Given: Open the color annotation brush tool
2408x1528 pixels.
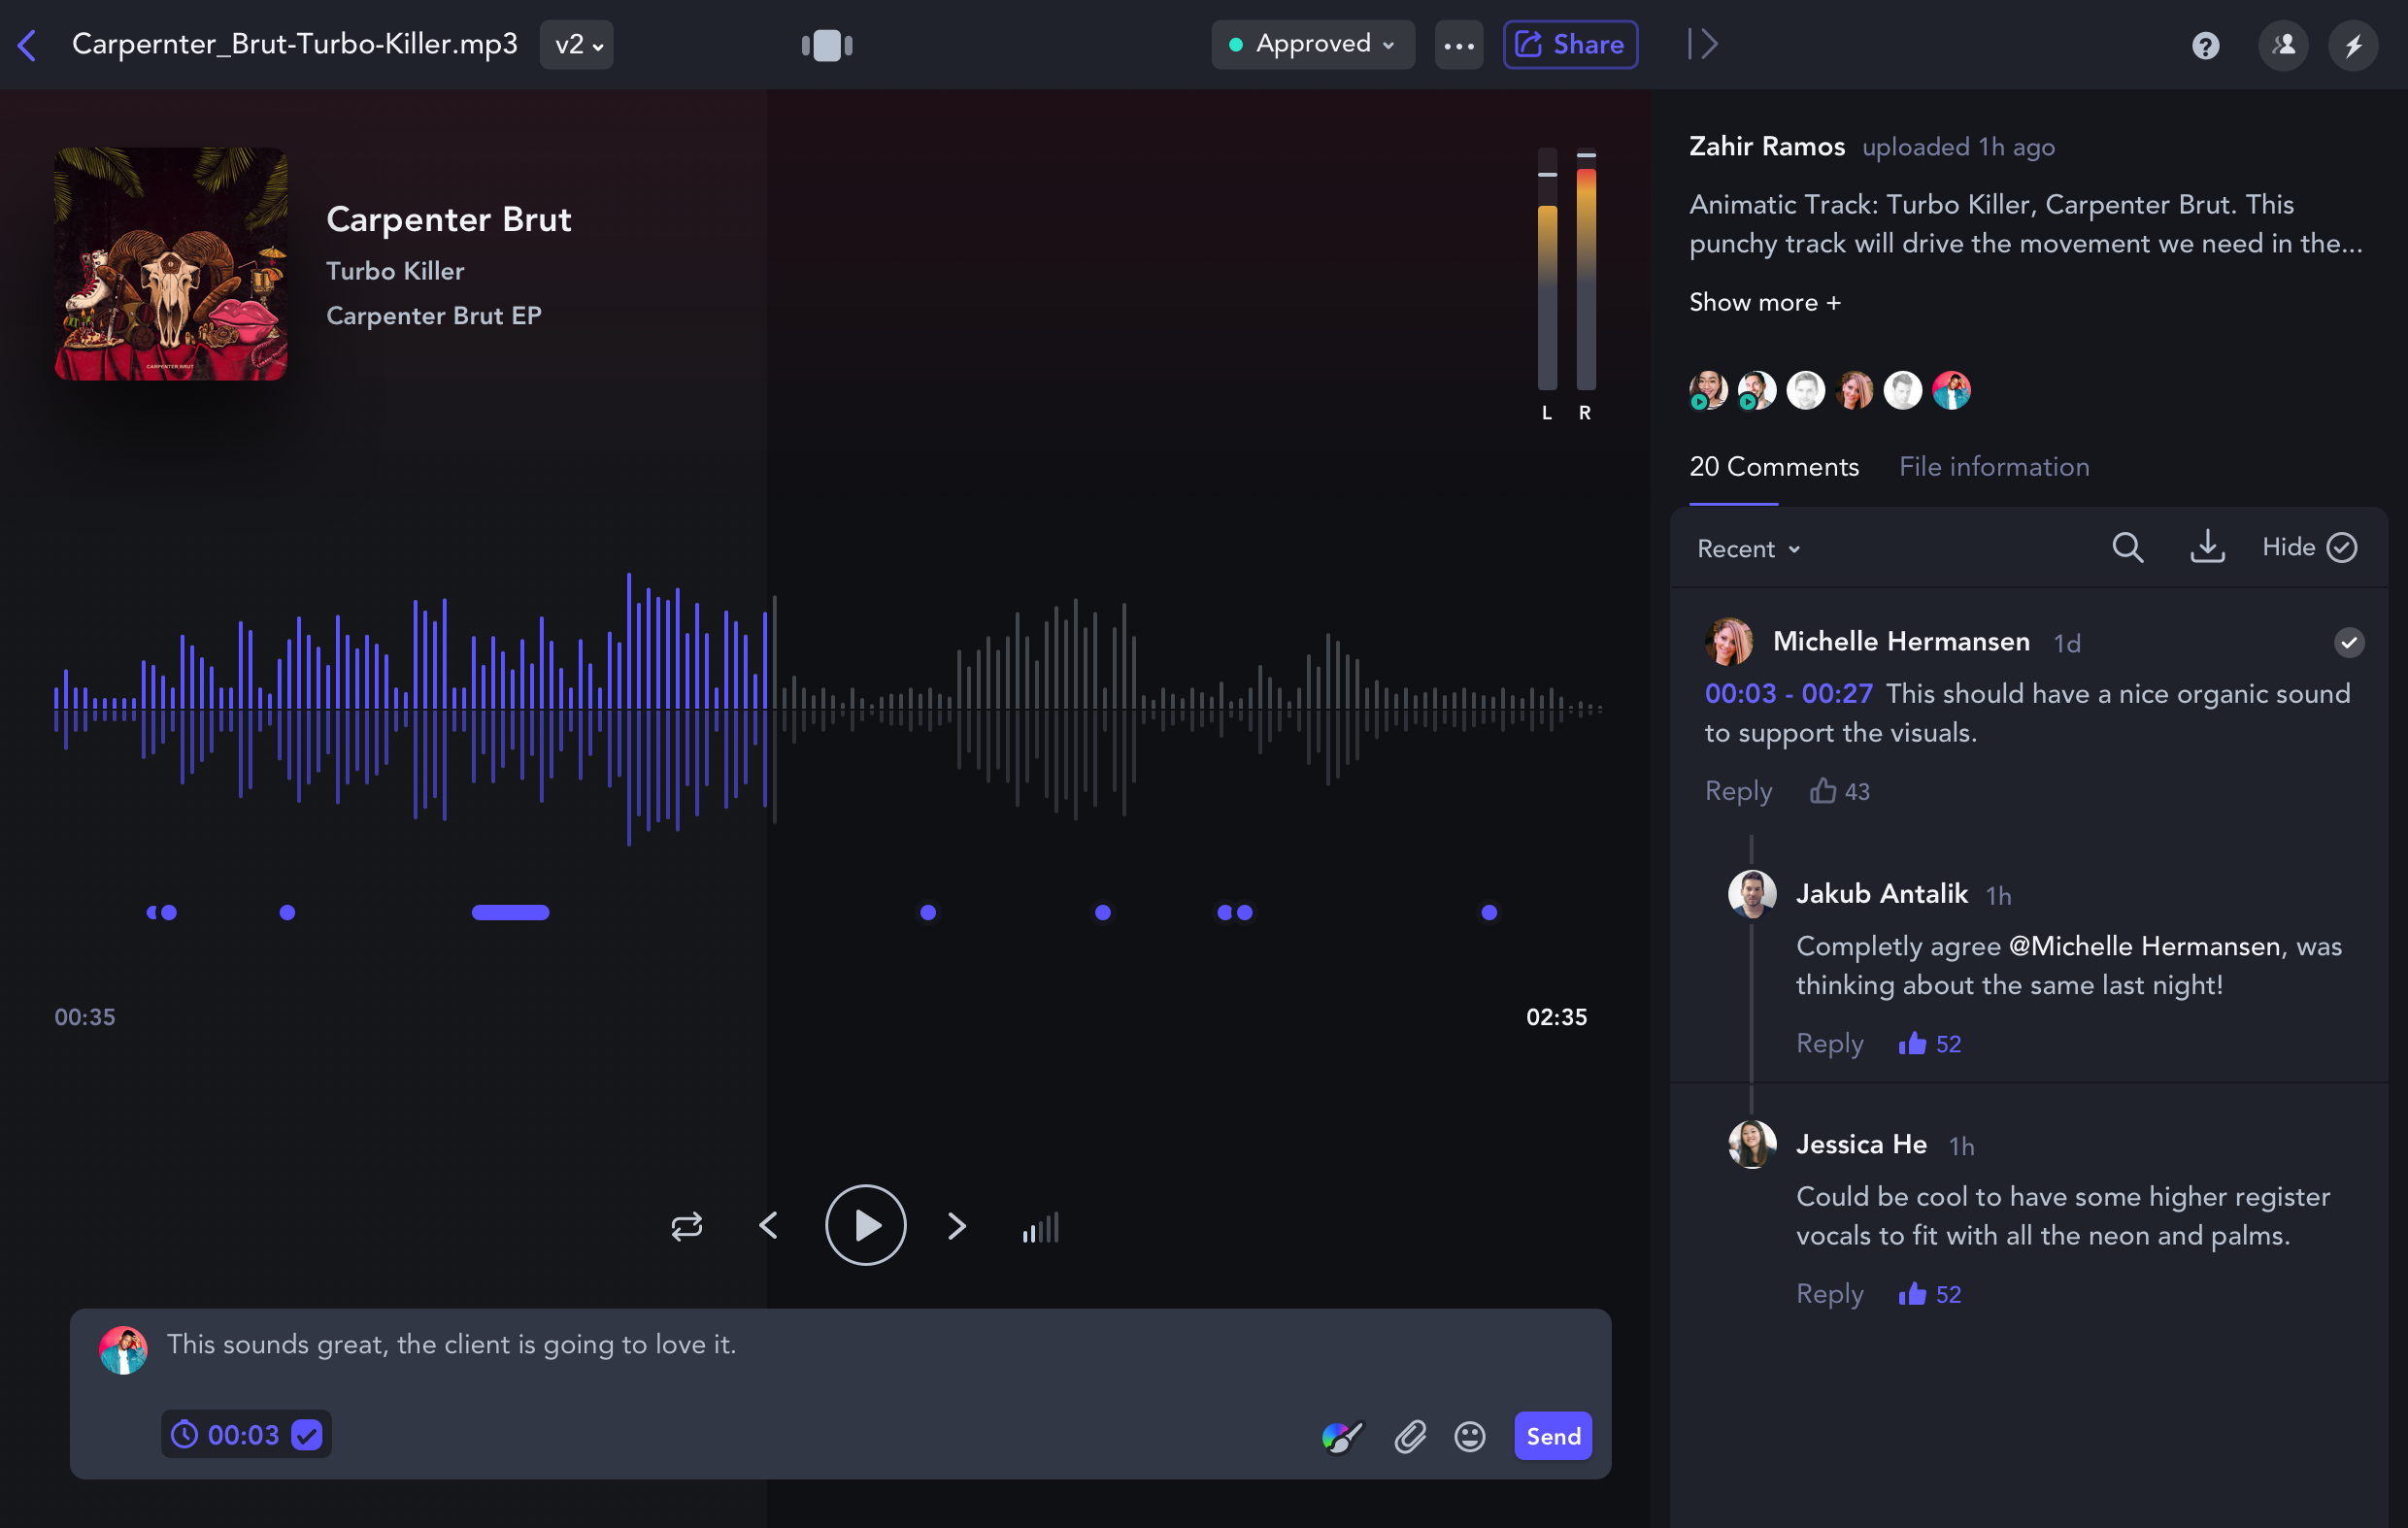Looking at the screenshot, I should pos(1342,1437).
